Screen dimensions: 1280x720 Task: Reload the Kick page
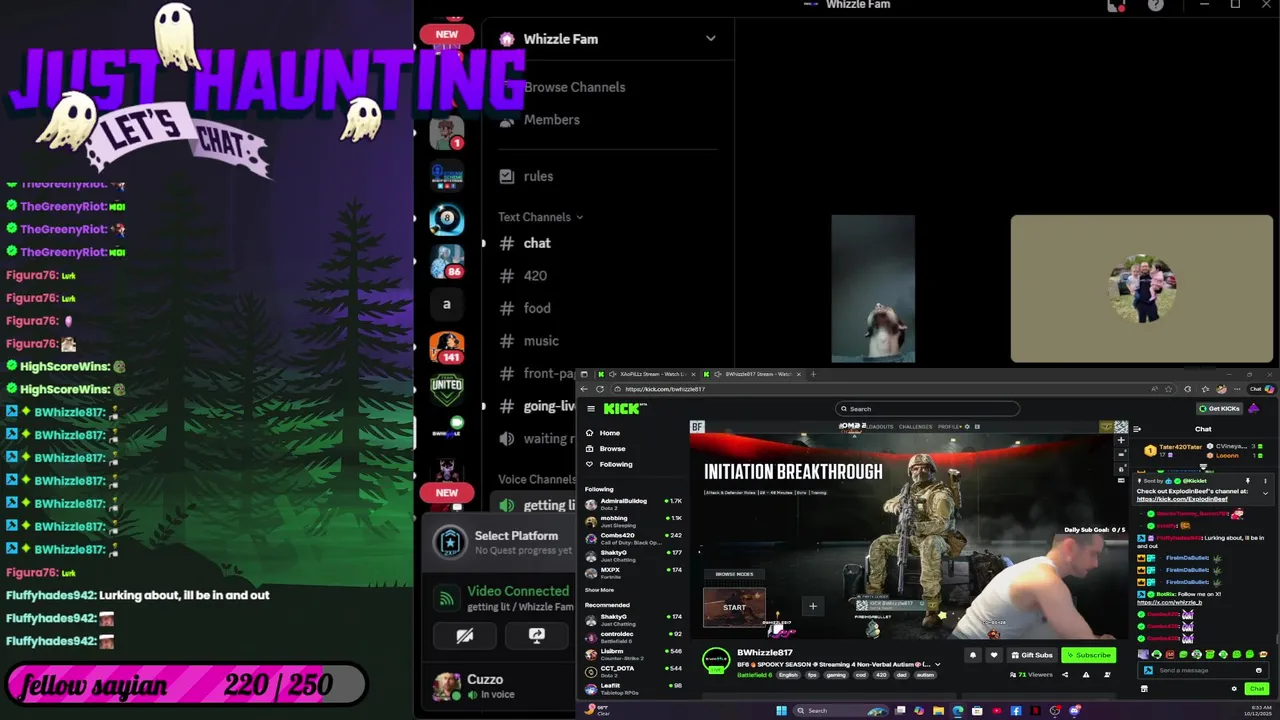[600, 389]
